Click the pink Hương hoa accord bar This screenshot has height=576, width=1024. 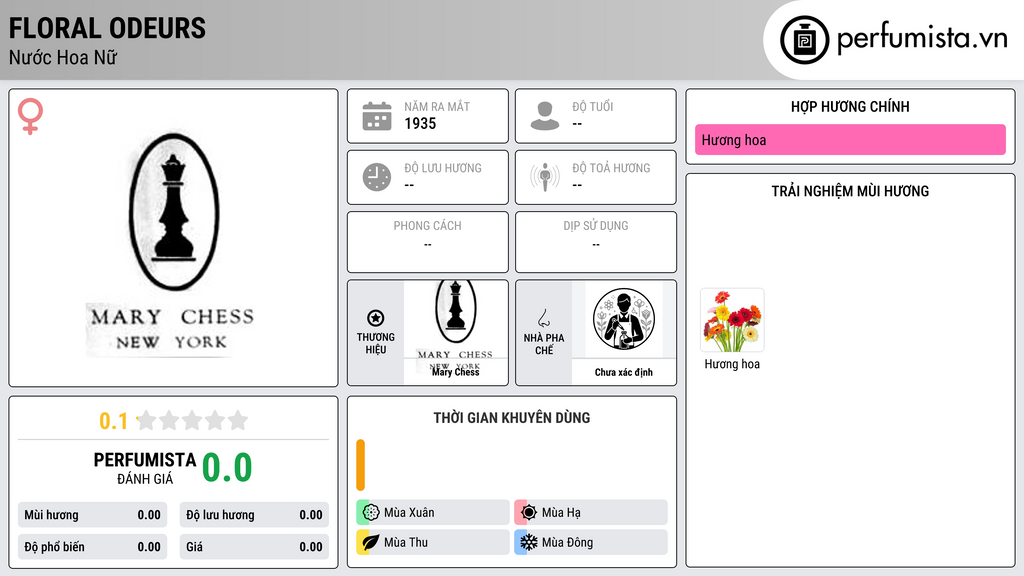click(850, 140)
